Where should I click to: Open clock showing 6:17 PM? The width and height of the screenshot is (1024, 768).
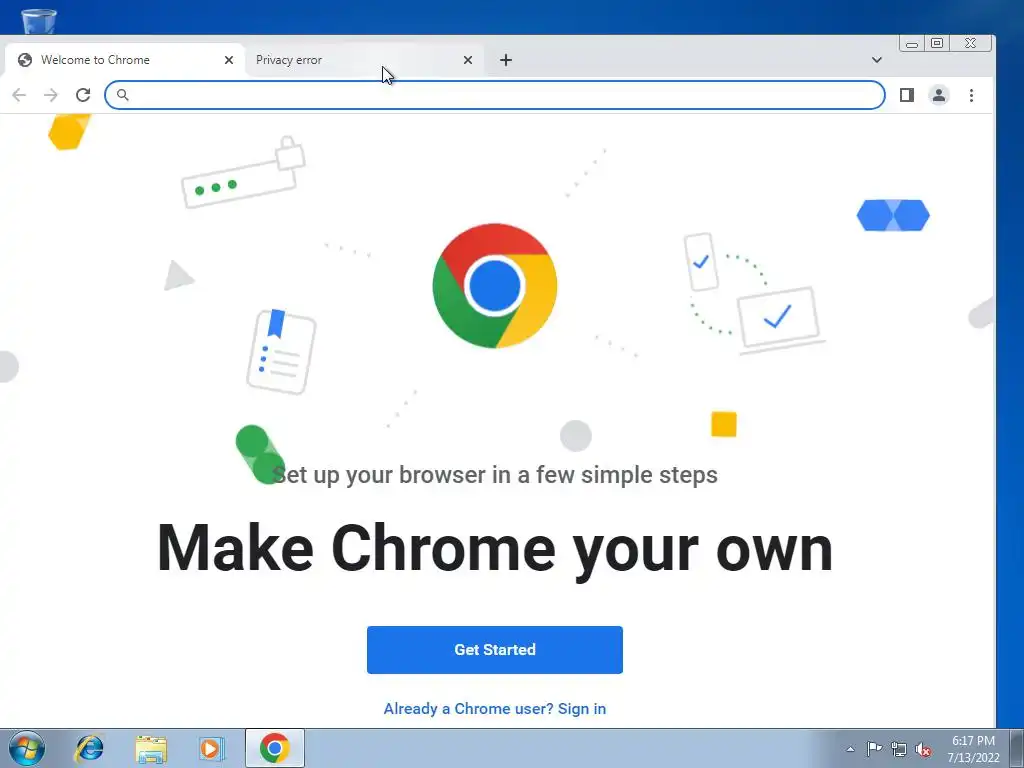click(x=973, y=749)
